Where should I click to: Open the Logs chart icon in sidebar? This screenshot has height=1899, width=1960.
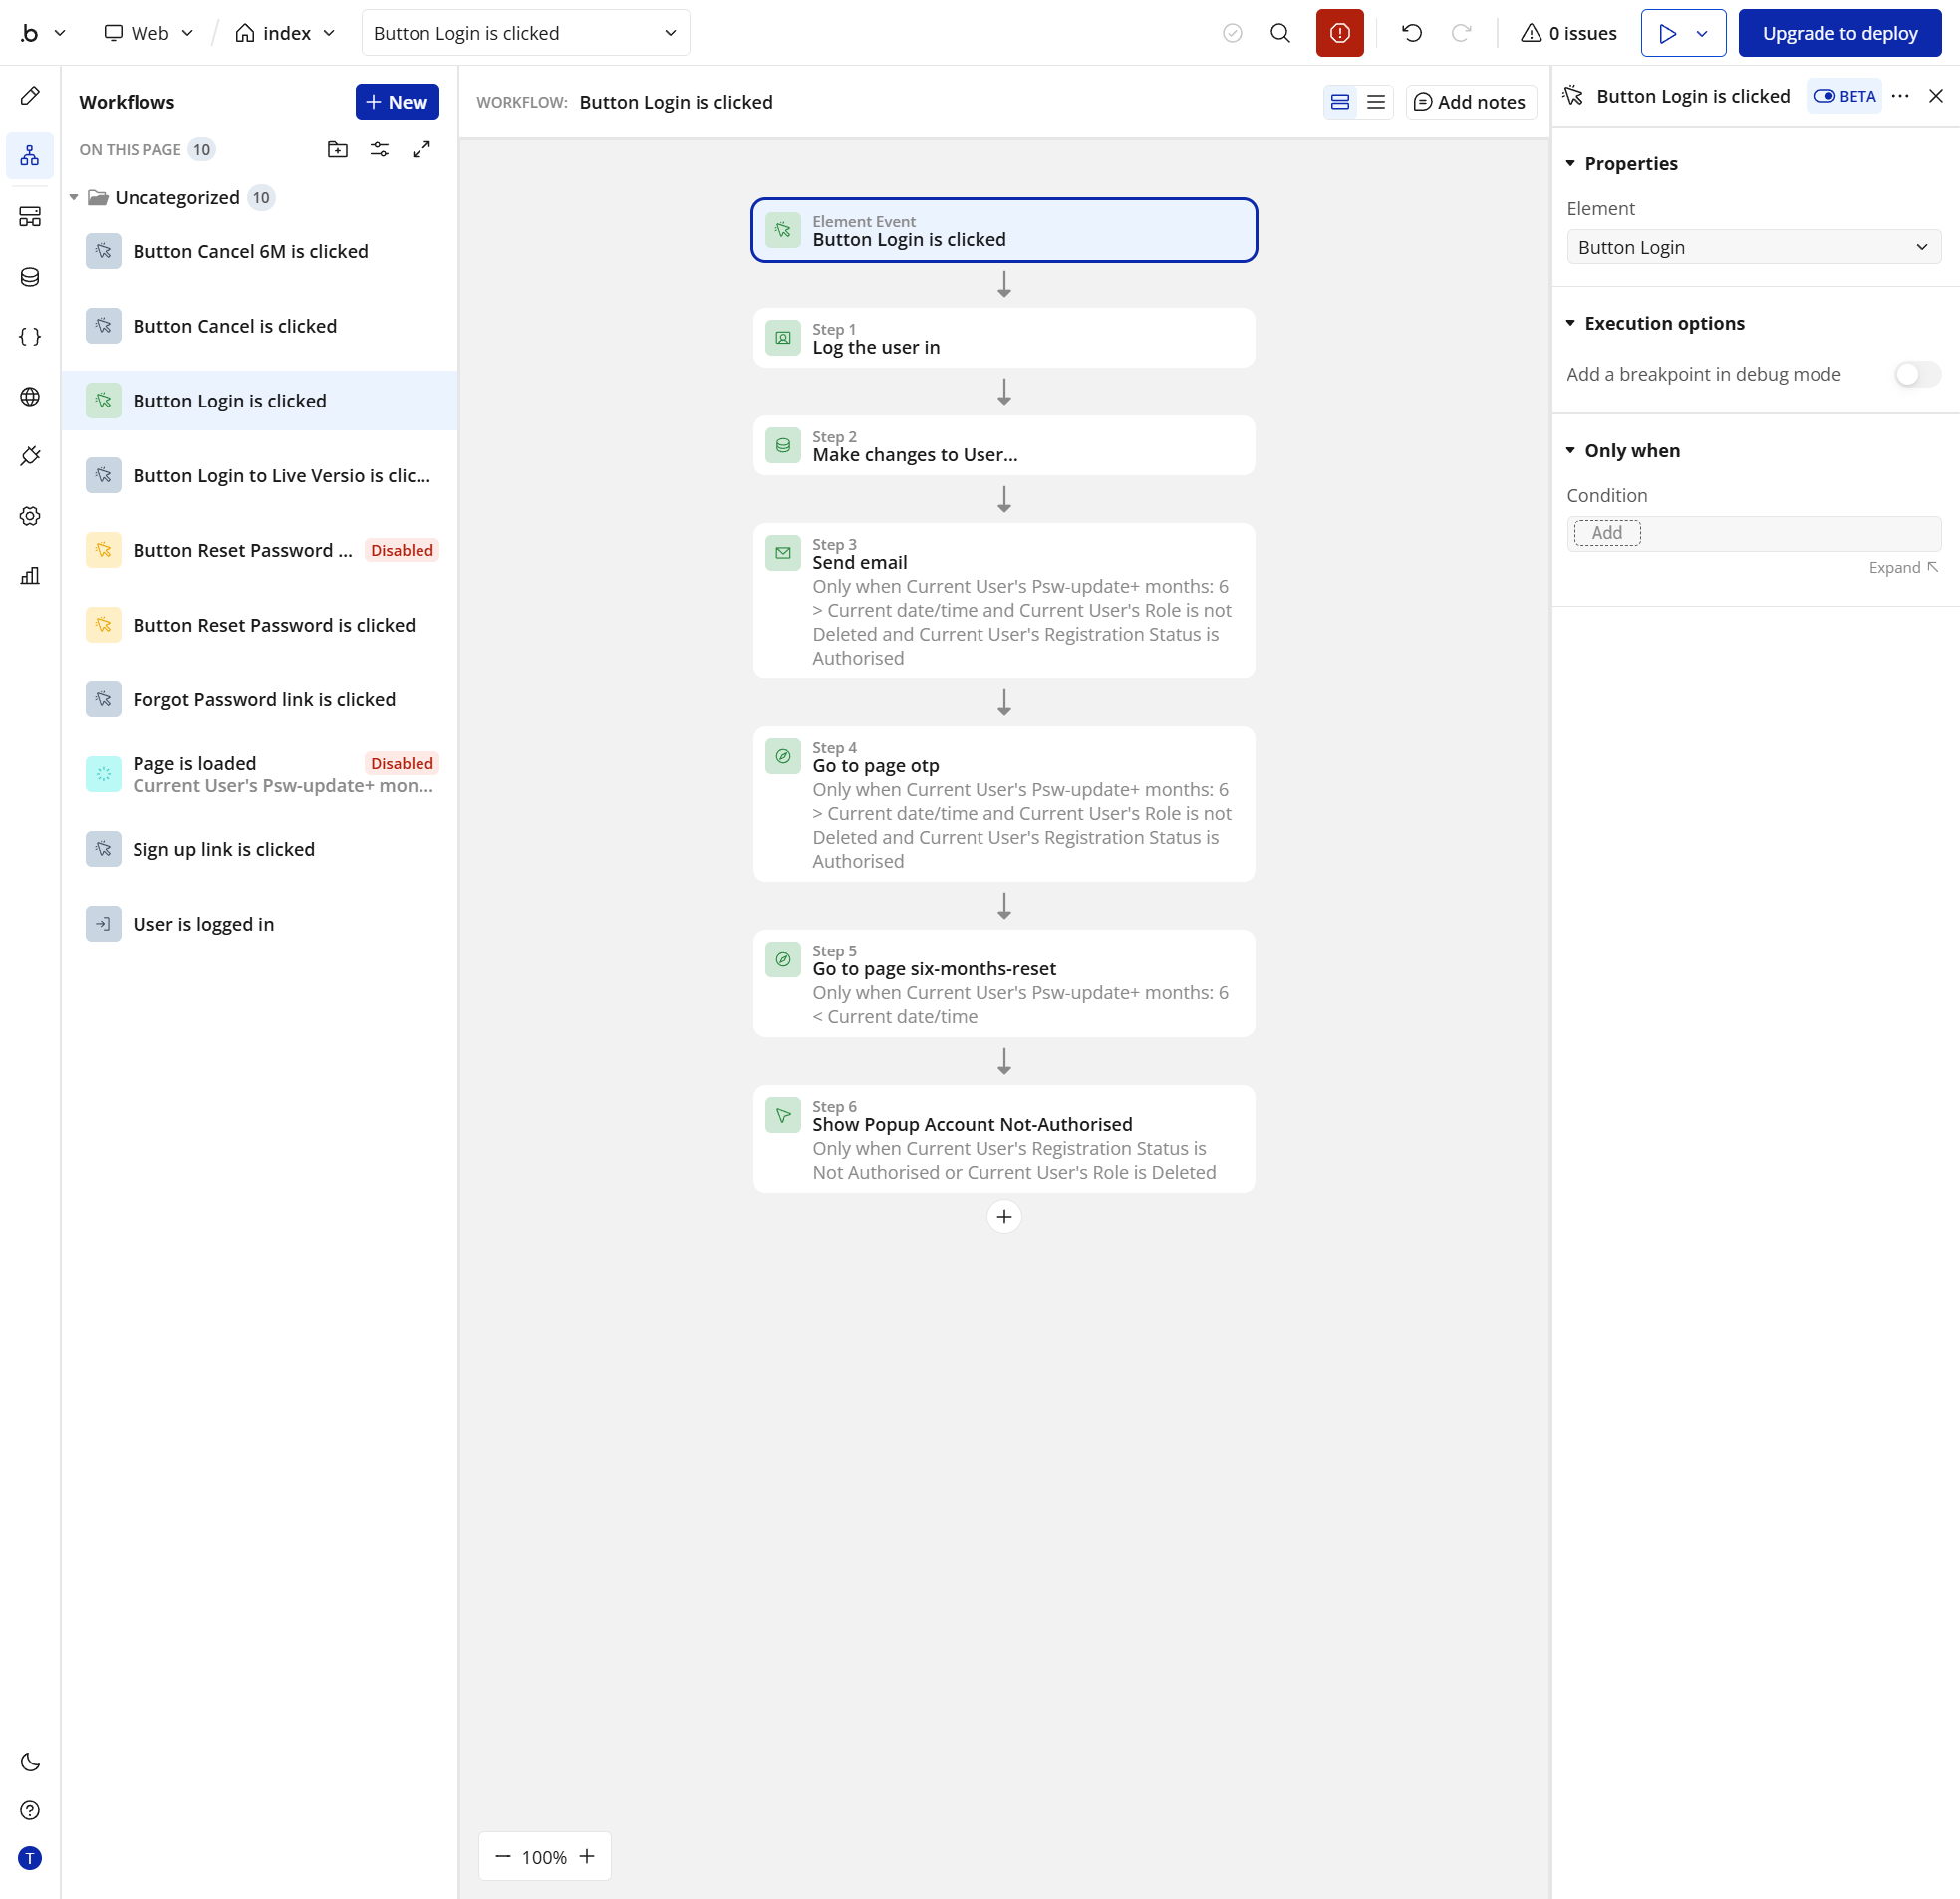(30, 576)
